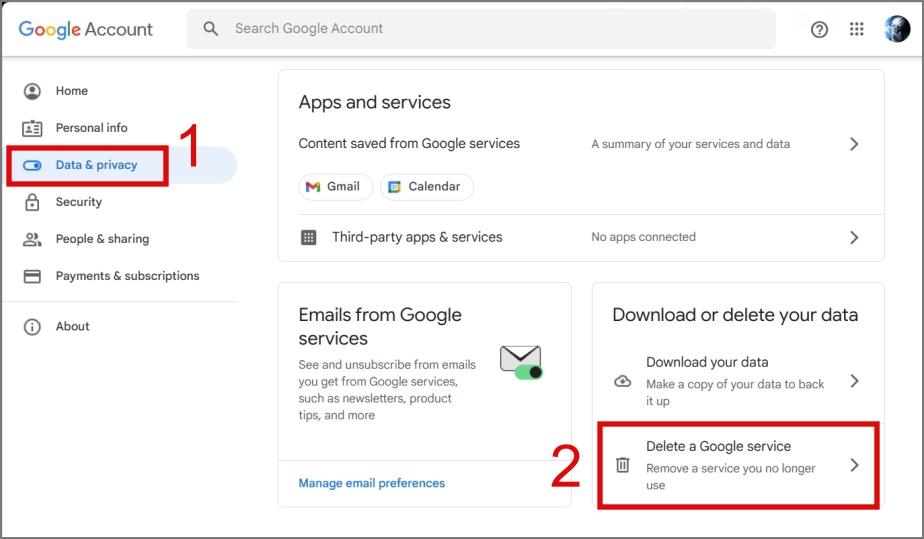Image resolution: width=924 pixels, height=539 pixels.
Task: Click the 'Apps and services' heading
Action: [x=374, y=102]
